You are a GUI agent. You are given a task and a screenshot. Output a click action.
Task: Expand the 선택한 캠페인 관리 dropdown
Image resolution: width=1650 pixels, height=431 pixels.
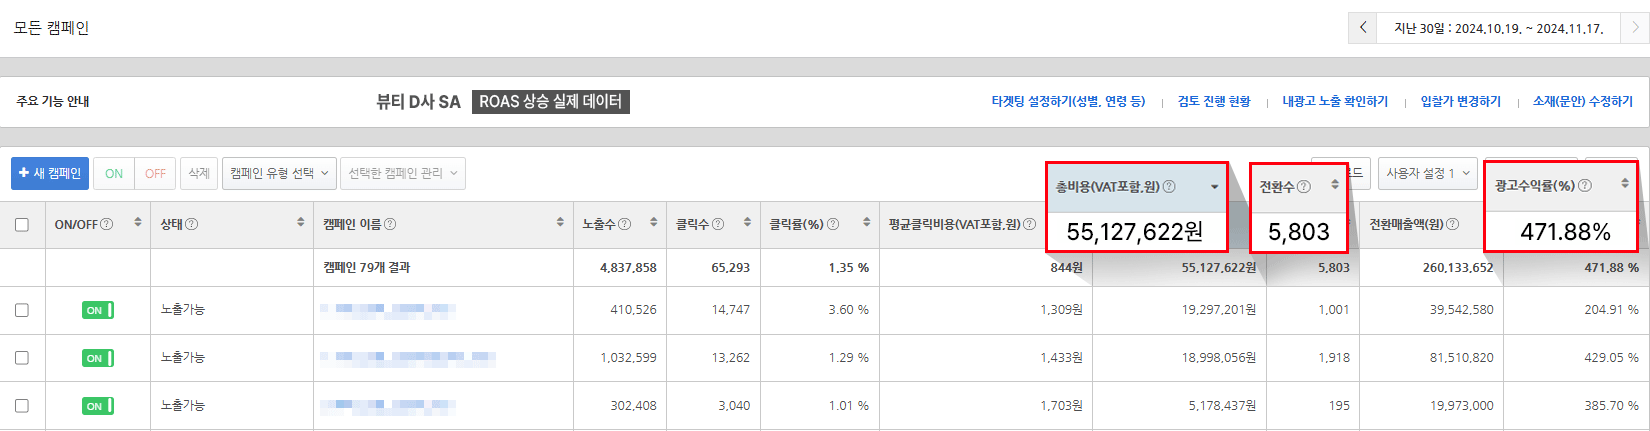click(x=402, y=174)
